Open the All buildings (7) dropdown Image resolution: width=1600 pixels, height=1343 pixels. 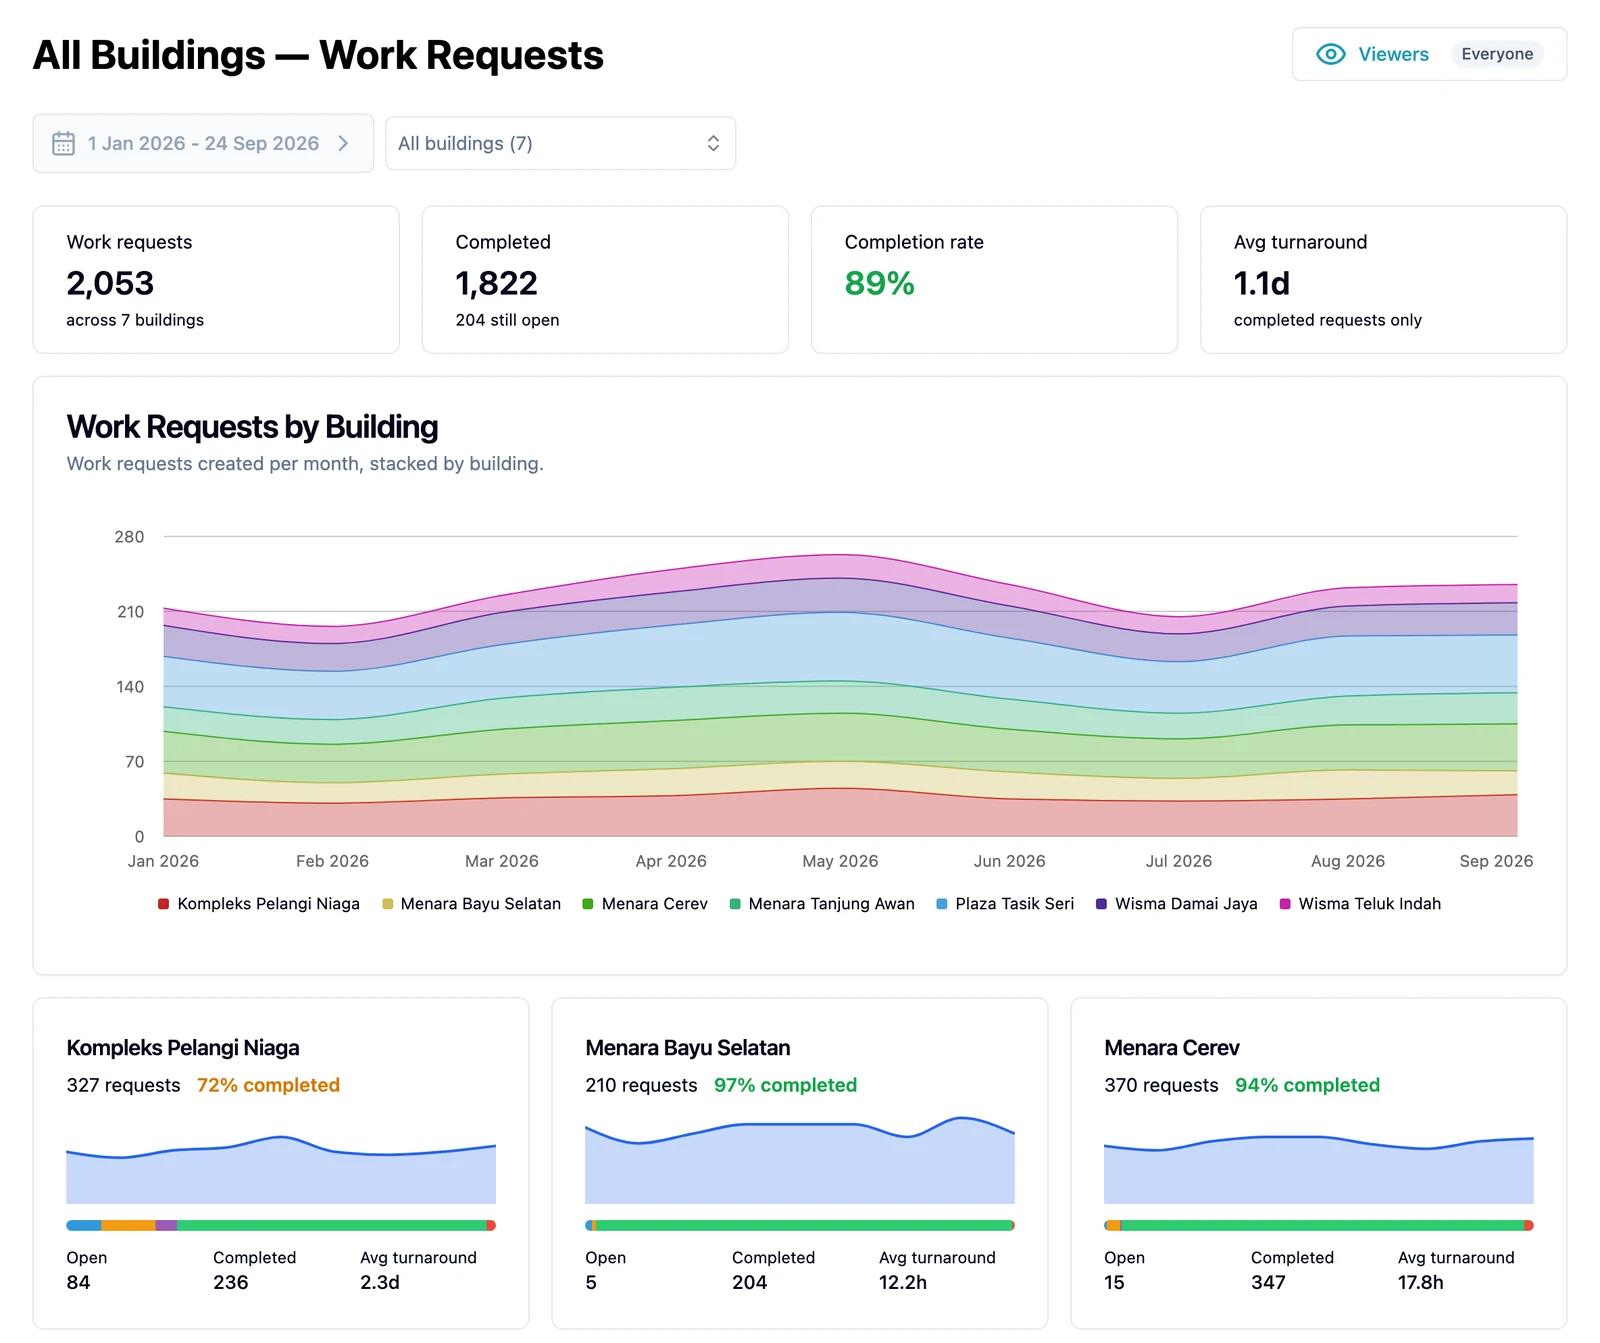pyautogui.click(x=560, y=143)
